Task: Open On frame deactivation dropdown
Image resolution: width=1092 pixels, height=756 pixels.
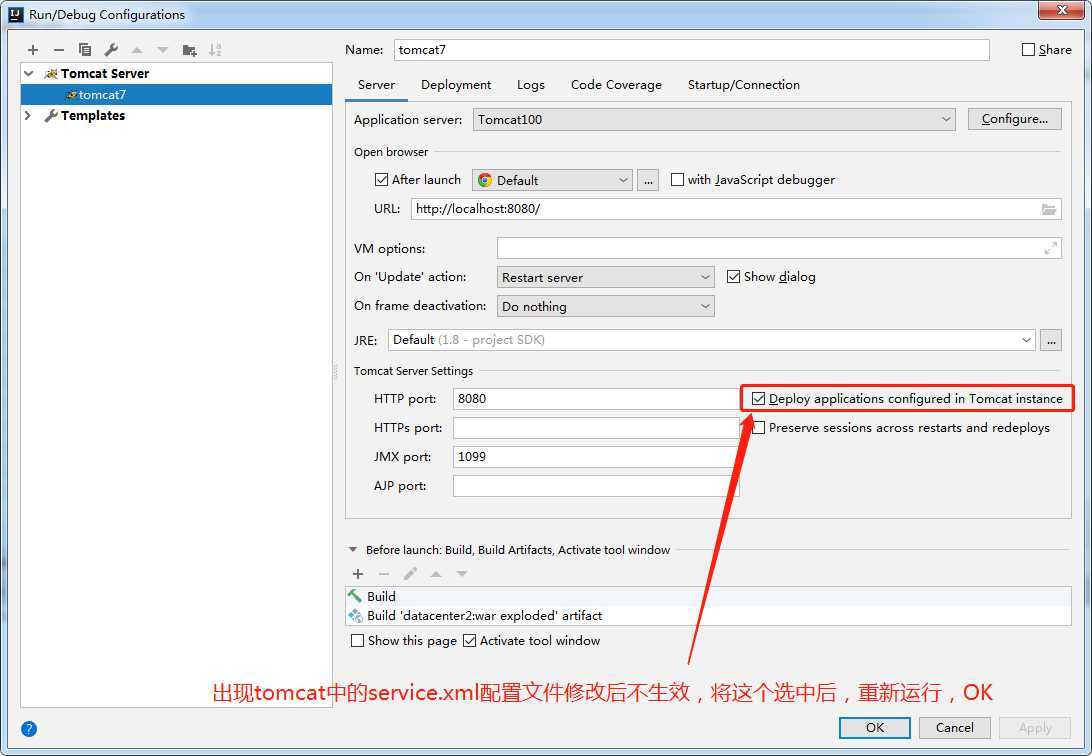Action: (x=605, y=306)
